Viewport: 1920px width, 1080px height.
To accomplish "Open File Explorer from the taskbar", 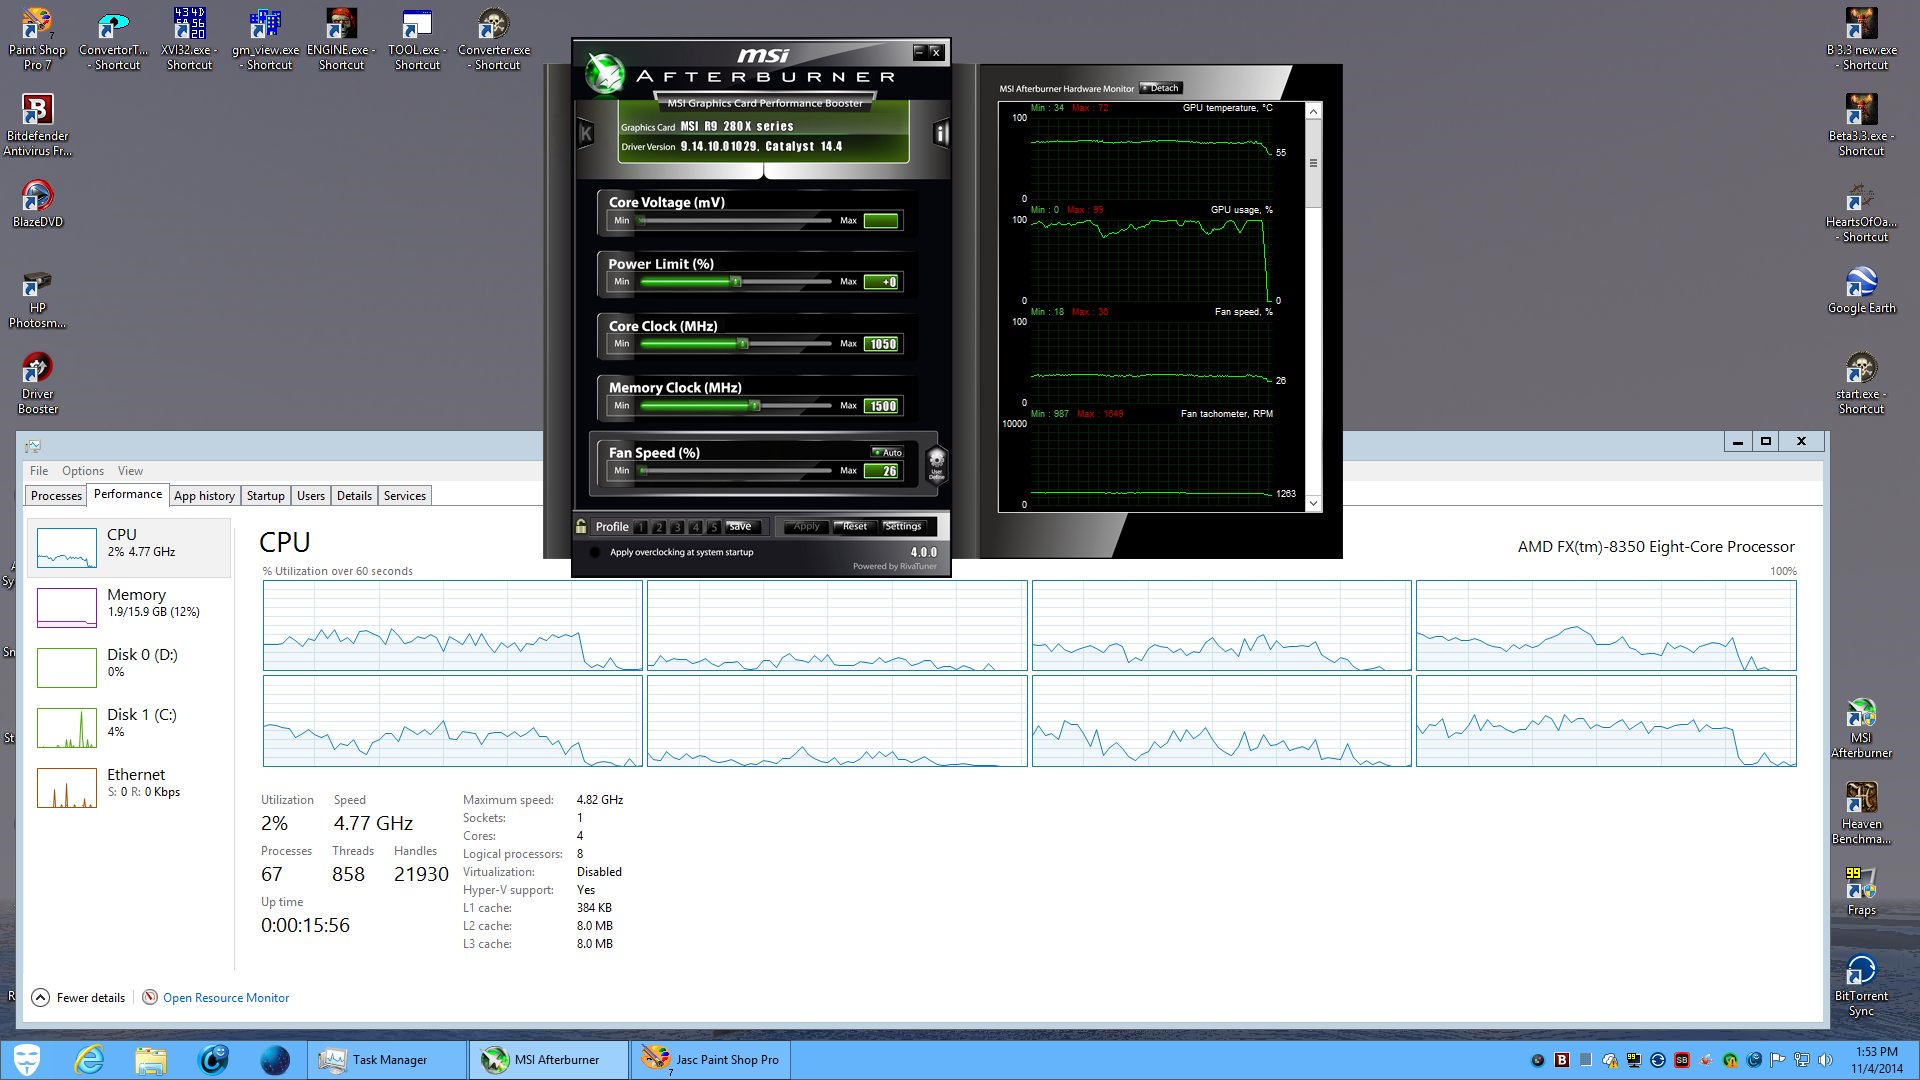I will pyautogui.click(x=151, y=1060).
